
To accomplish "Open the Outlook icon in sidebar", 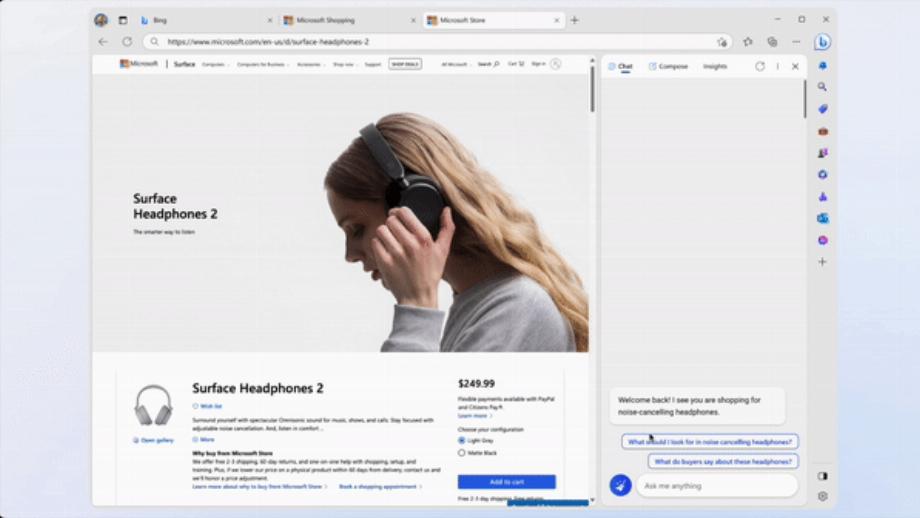I will [x=823, y=218].
